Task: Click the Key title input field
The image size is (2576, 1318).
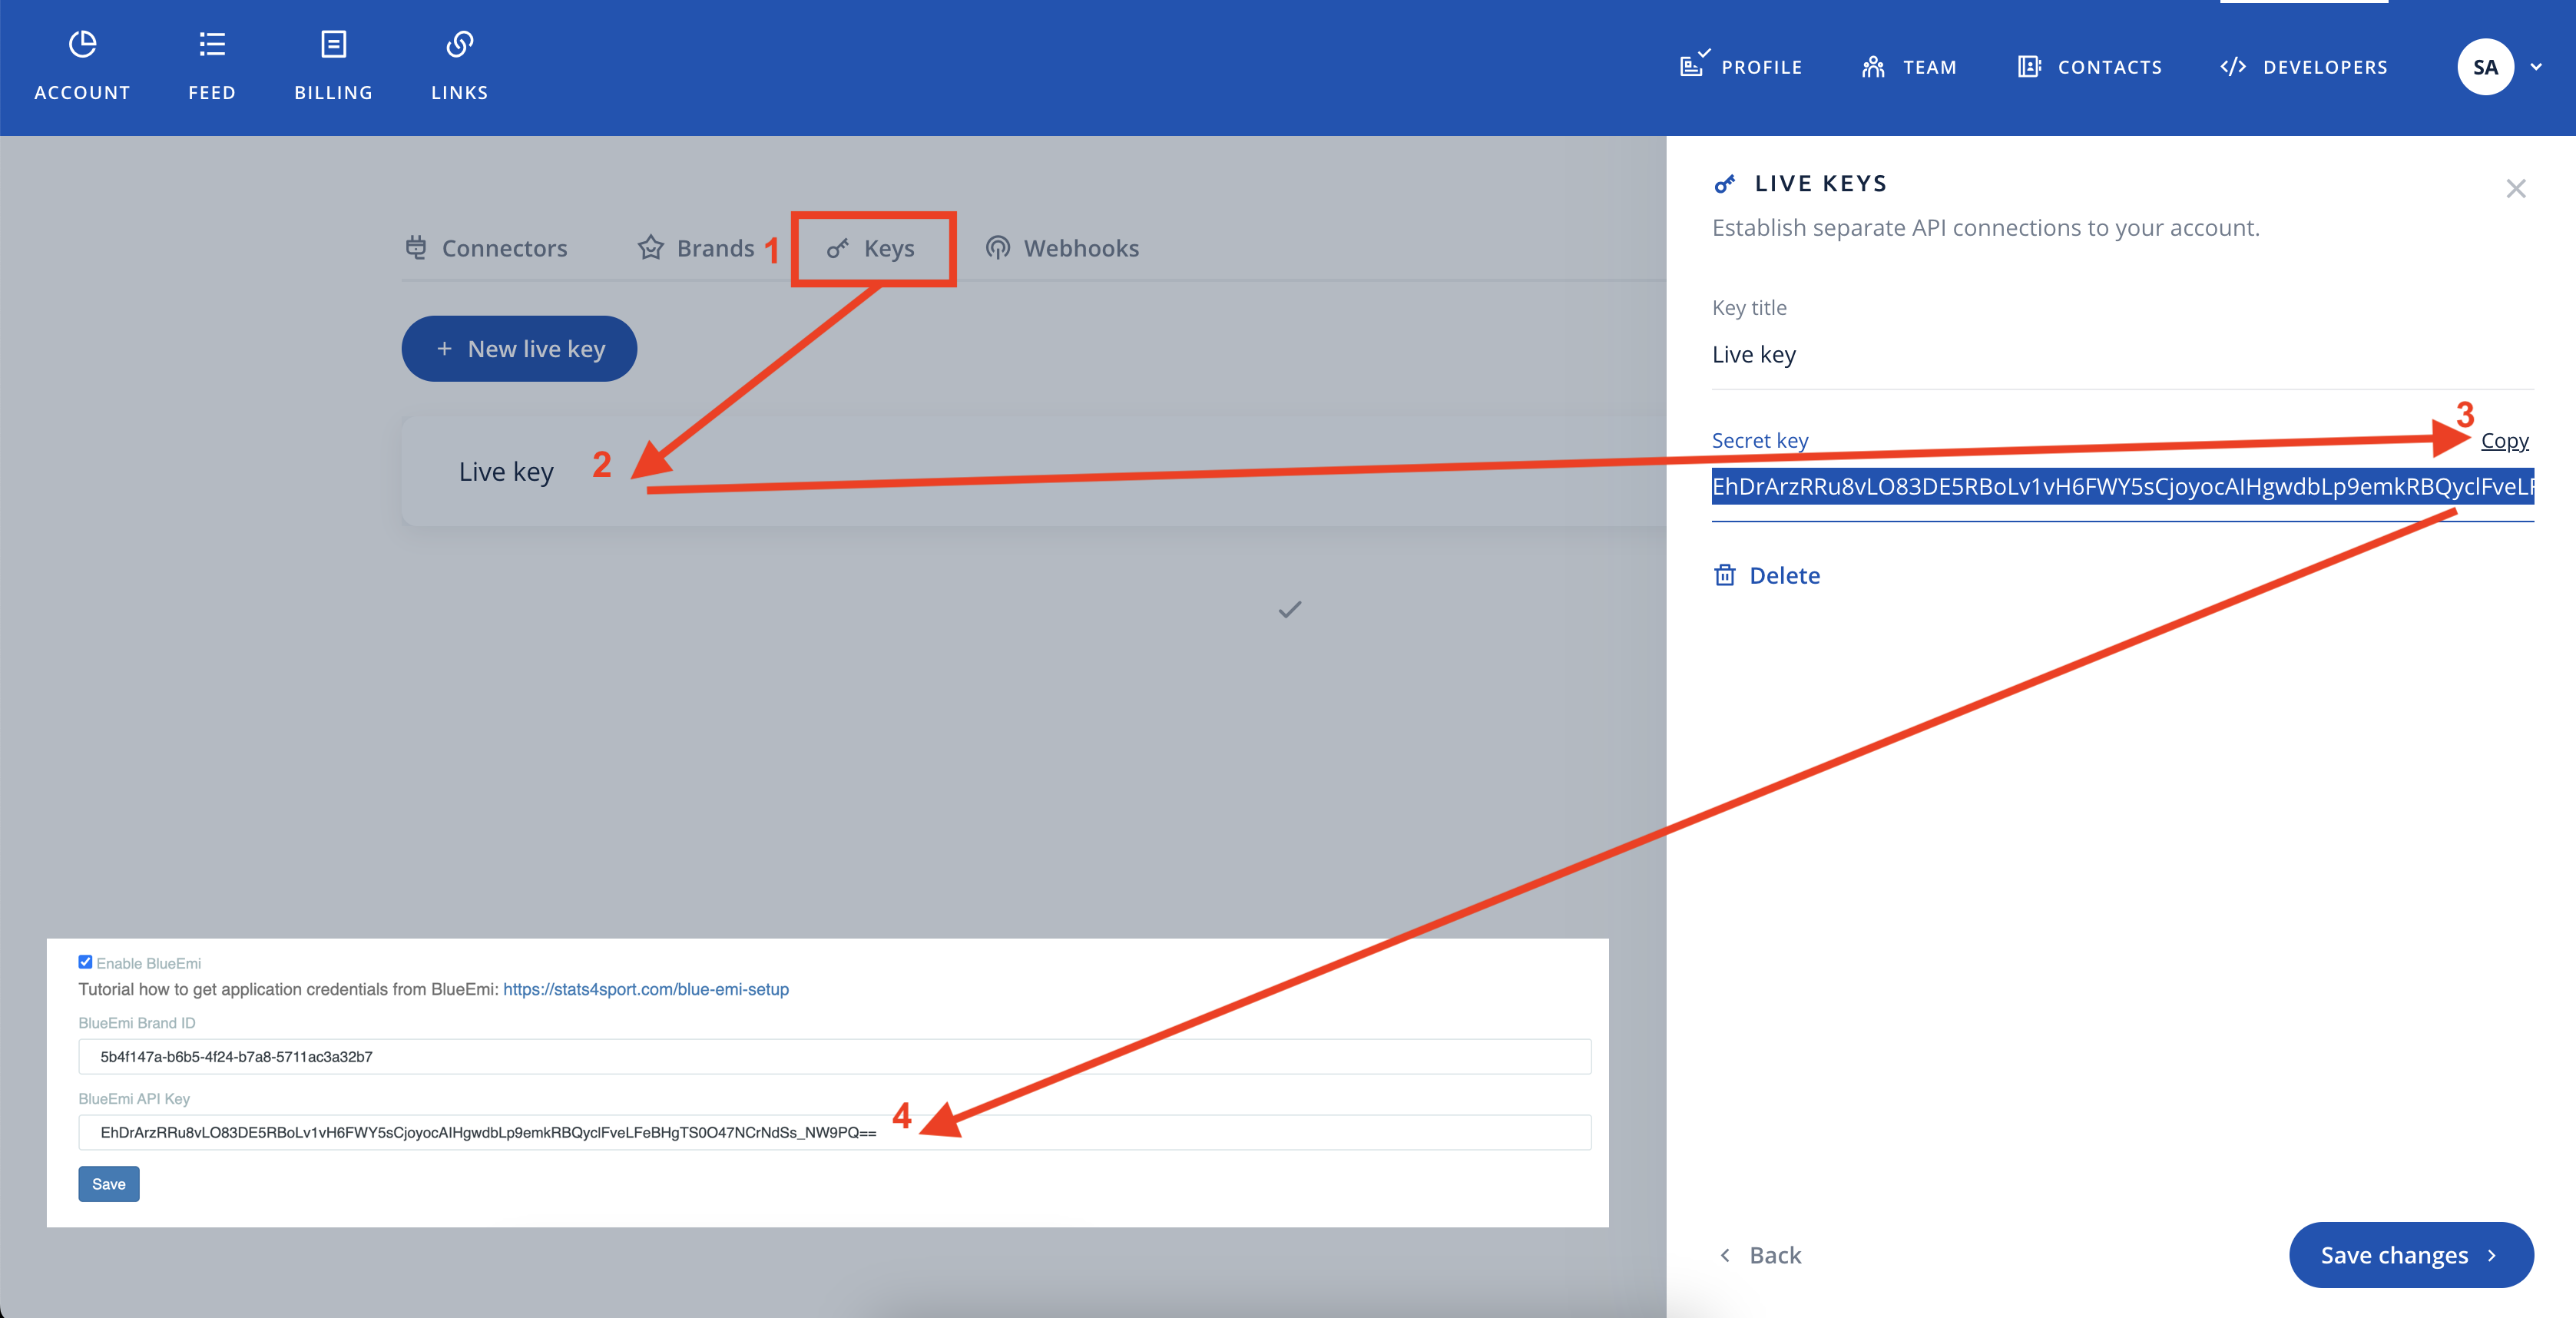Action: point(2122,355)
